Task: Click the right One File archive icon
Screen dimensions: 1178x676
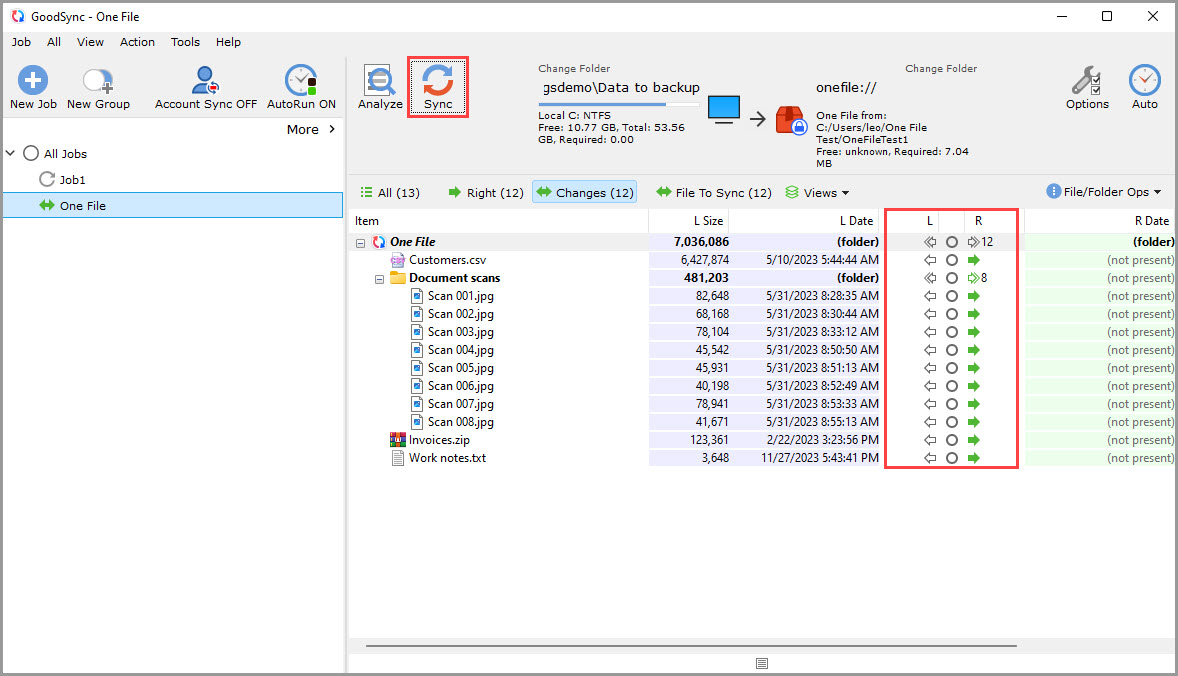Action: click(x=790, y=120)
